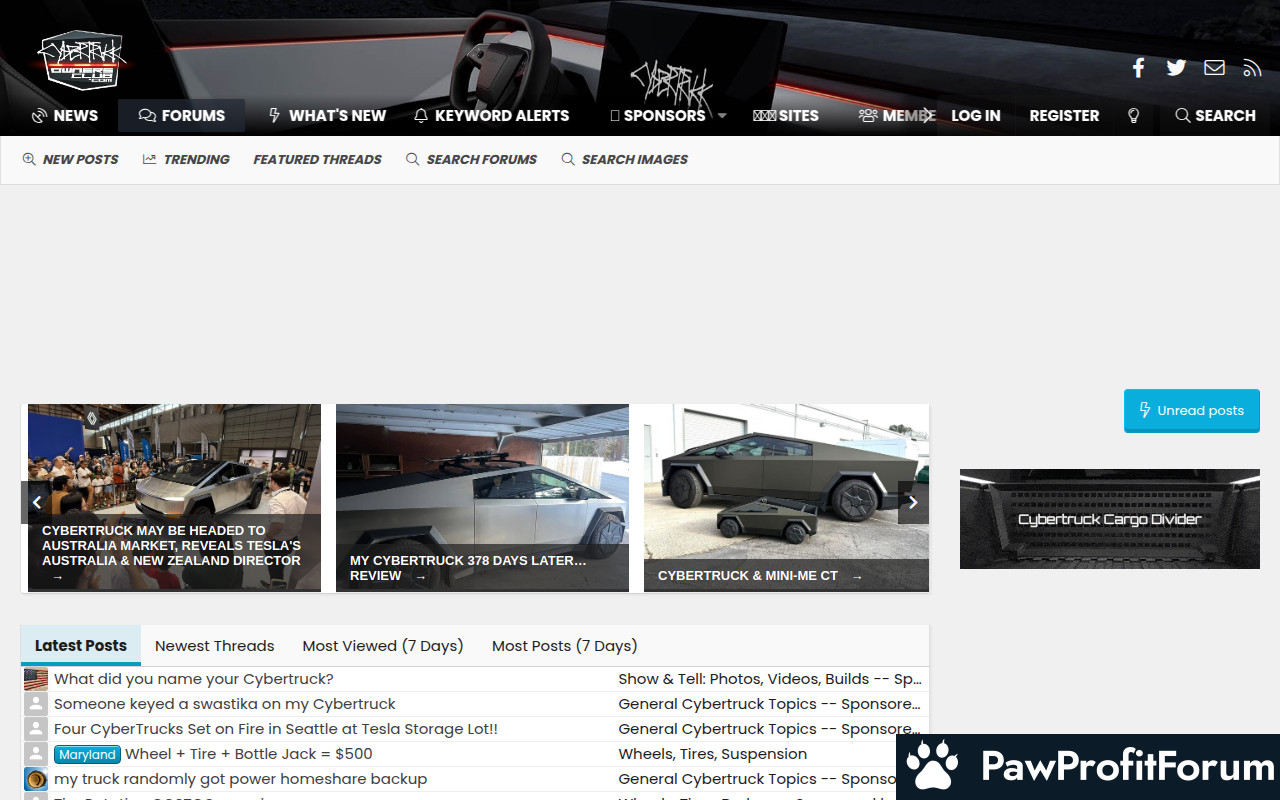The width and height of the screenshot is (1280, 800).
Task: Open thread Someone keyed a swastika
Action: 225,704
